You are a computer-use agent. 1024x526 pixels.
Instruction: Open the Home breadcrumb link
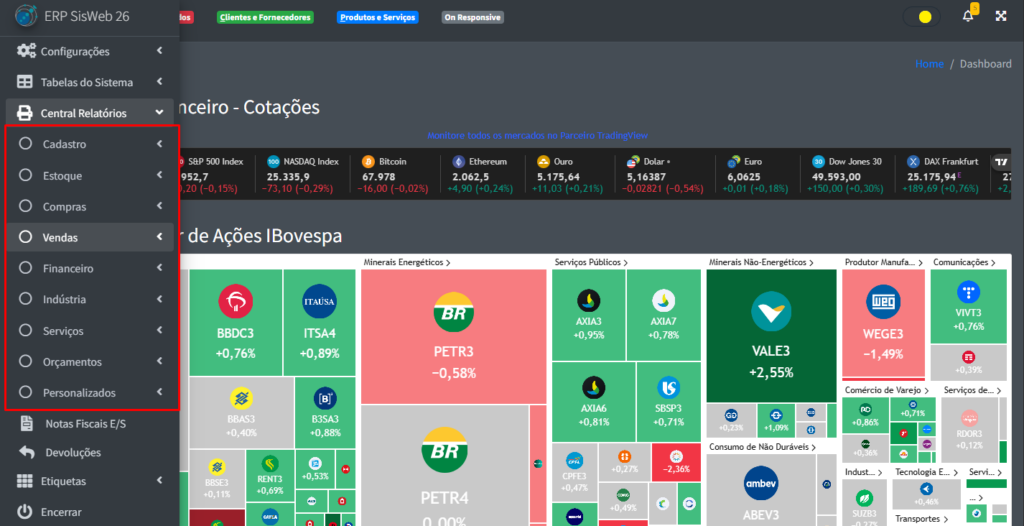[929, 64]
